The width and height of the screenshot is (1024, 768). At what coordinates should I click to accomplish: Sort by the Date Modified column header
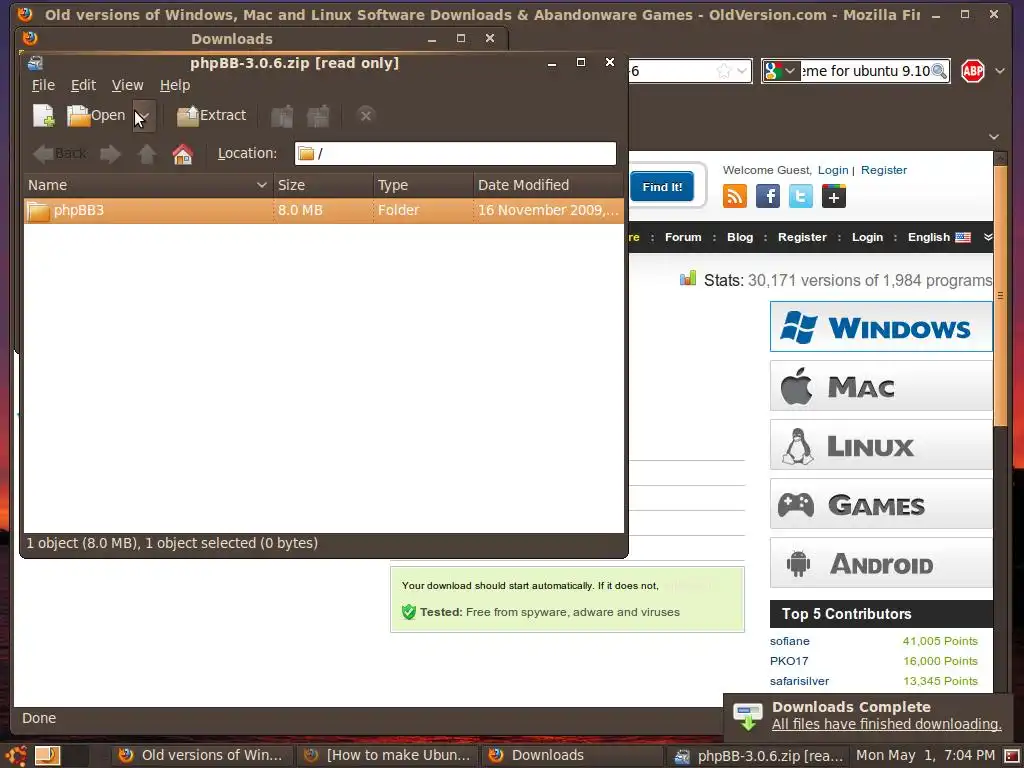[x=549, y=185]
